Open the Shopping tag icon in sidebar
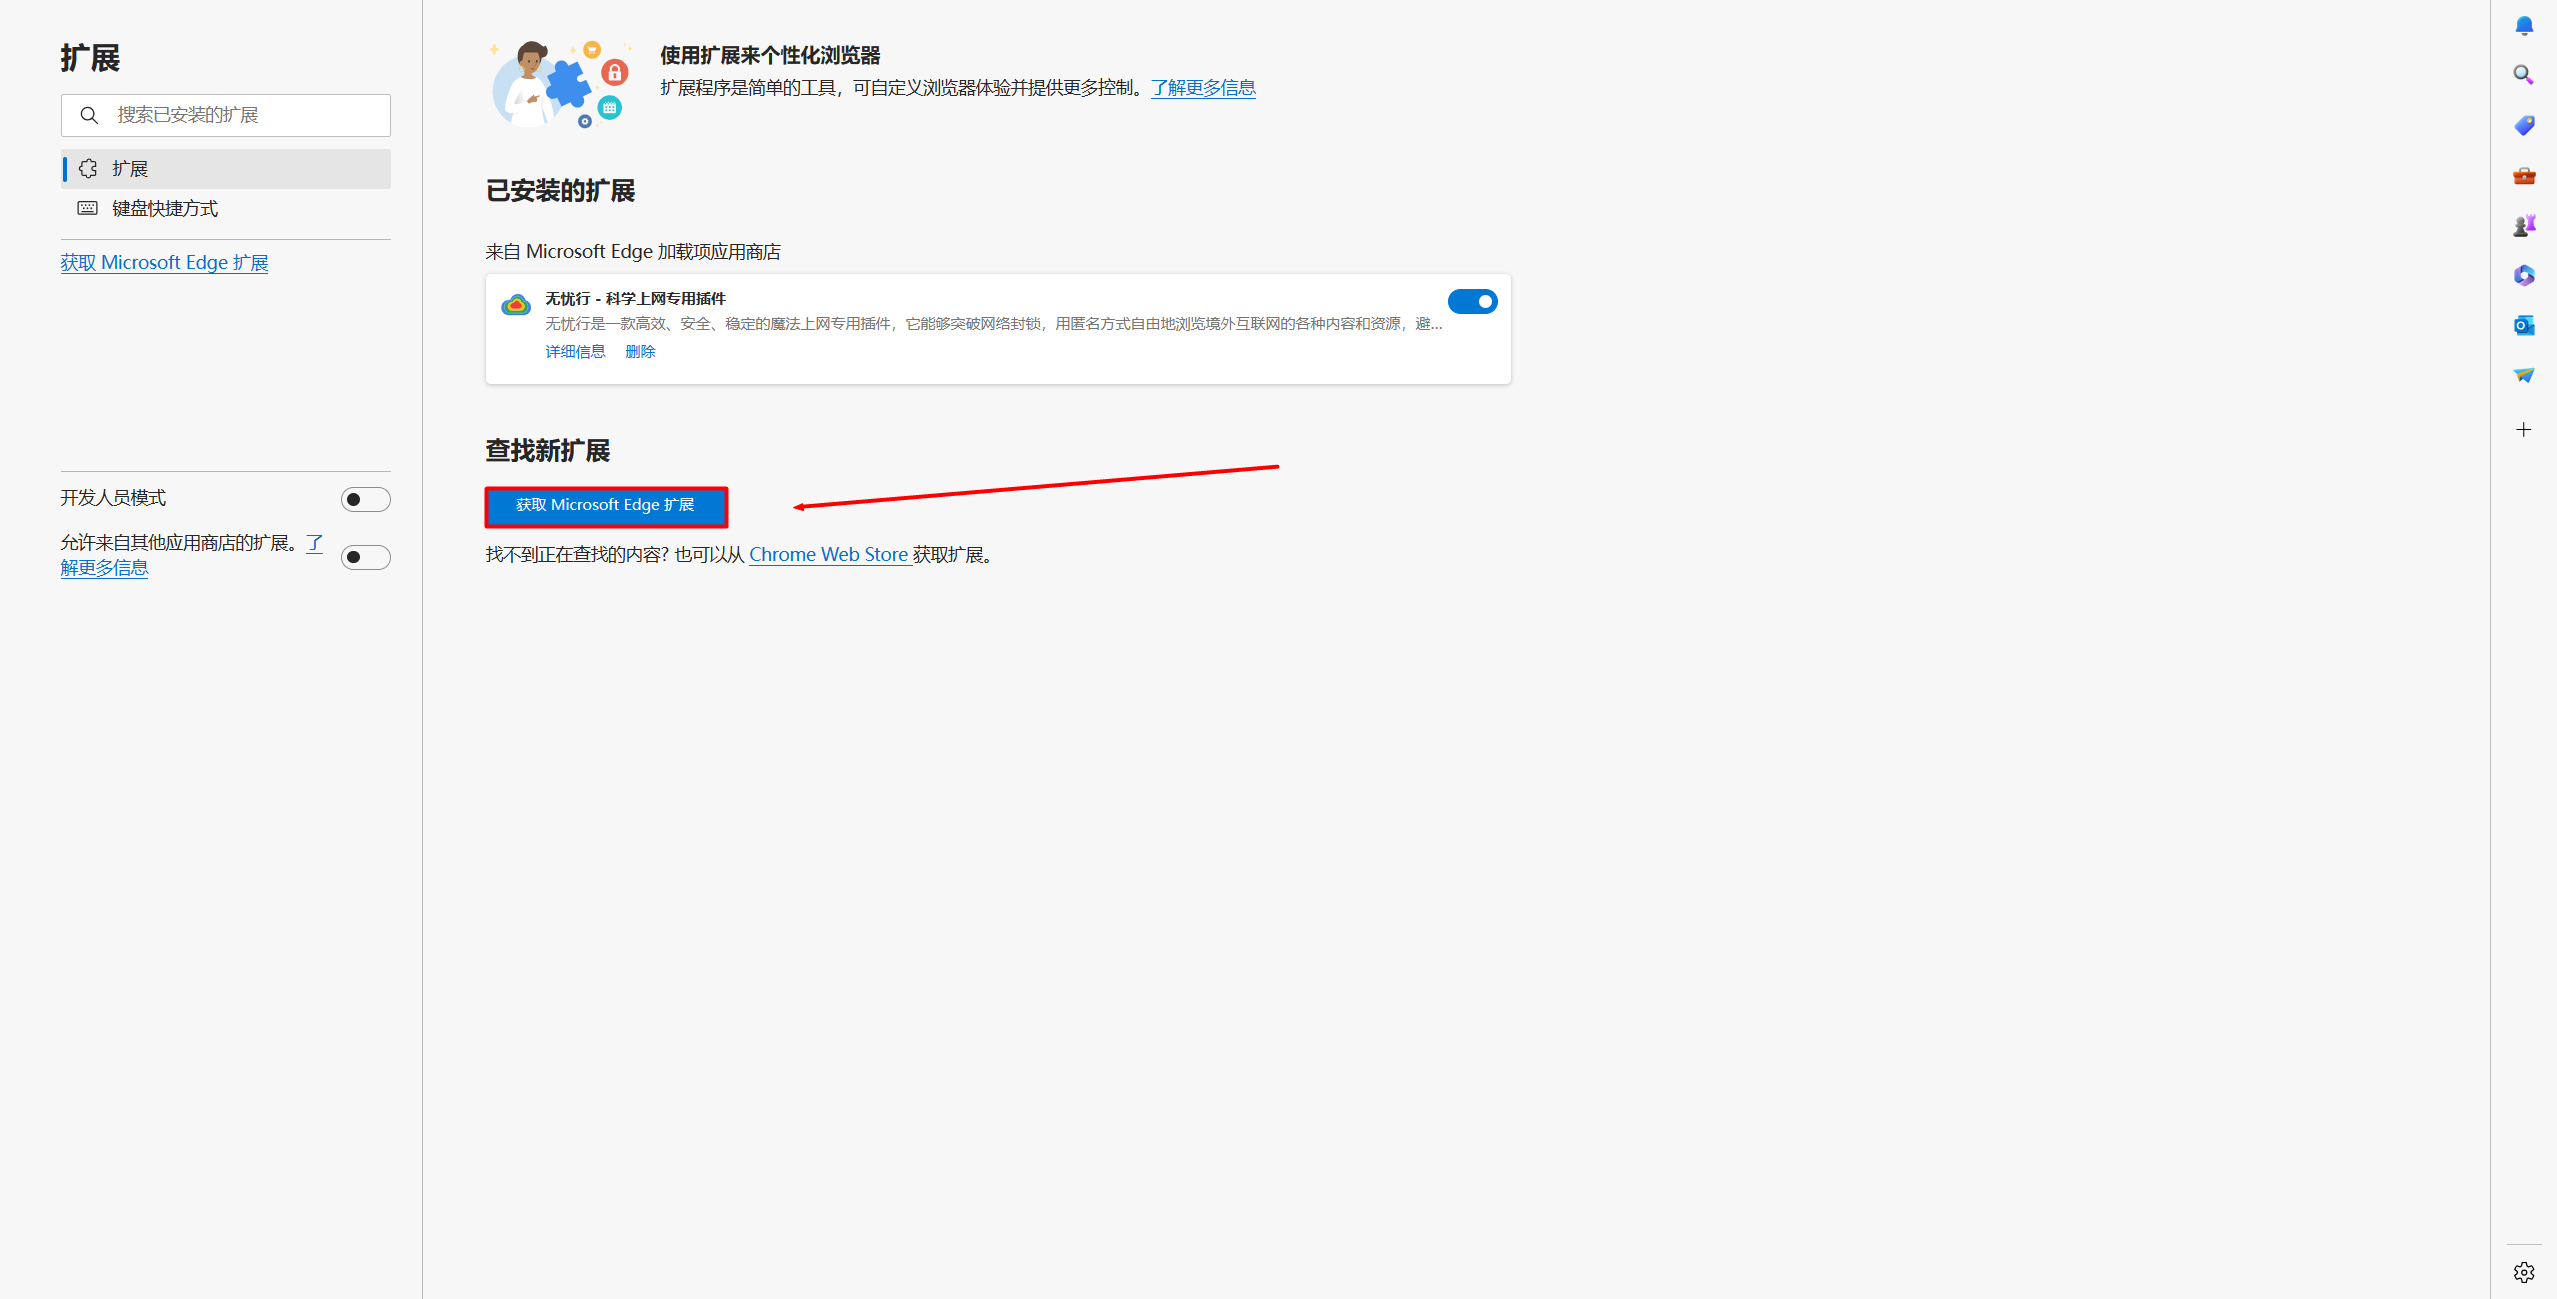The image size is (2557, 1299). point(2523,125)
